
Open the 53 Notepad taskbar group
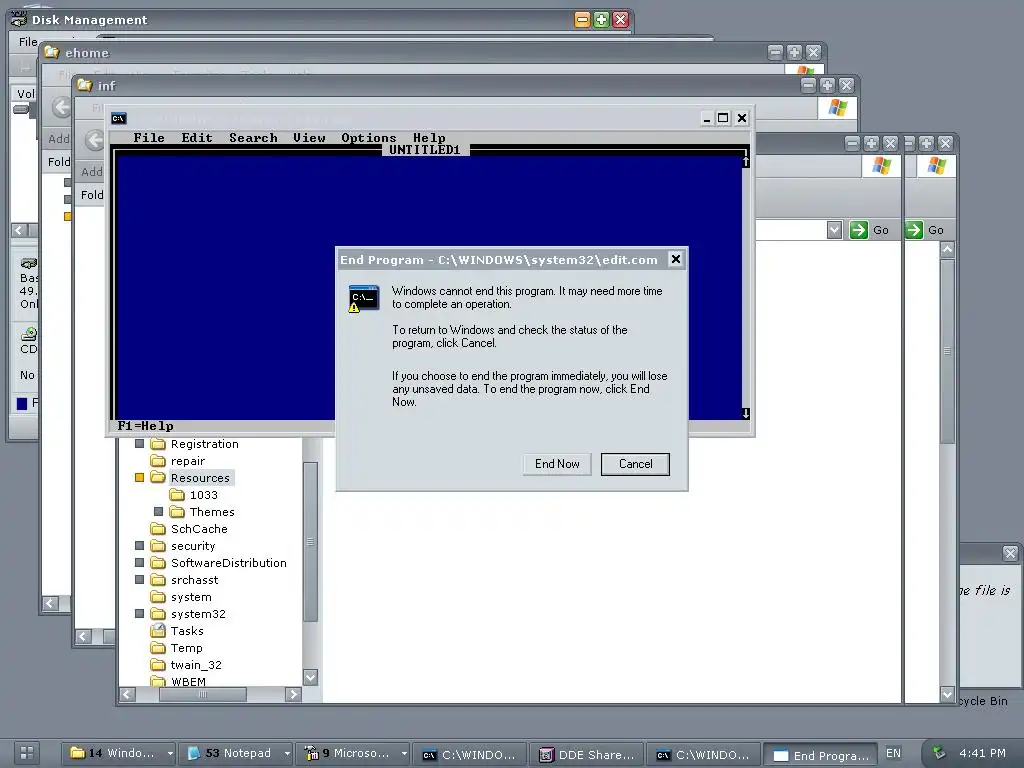point(236,753)
